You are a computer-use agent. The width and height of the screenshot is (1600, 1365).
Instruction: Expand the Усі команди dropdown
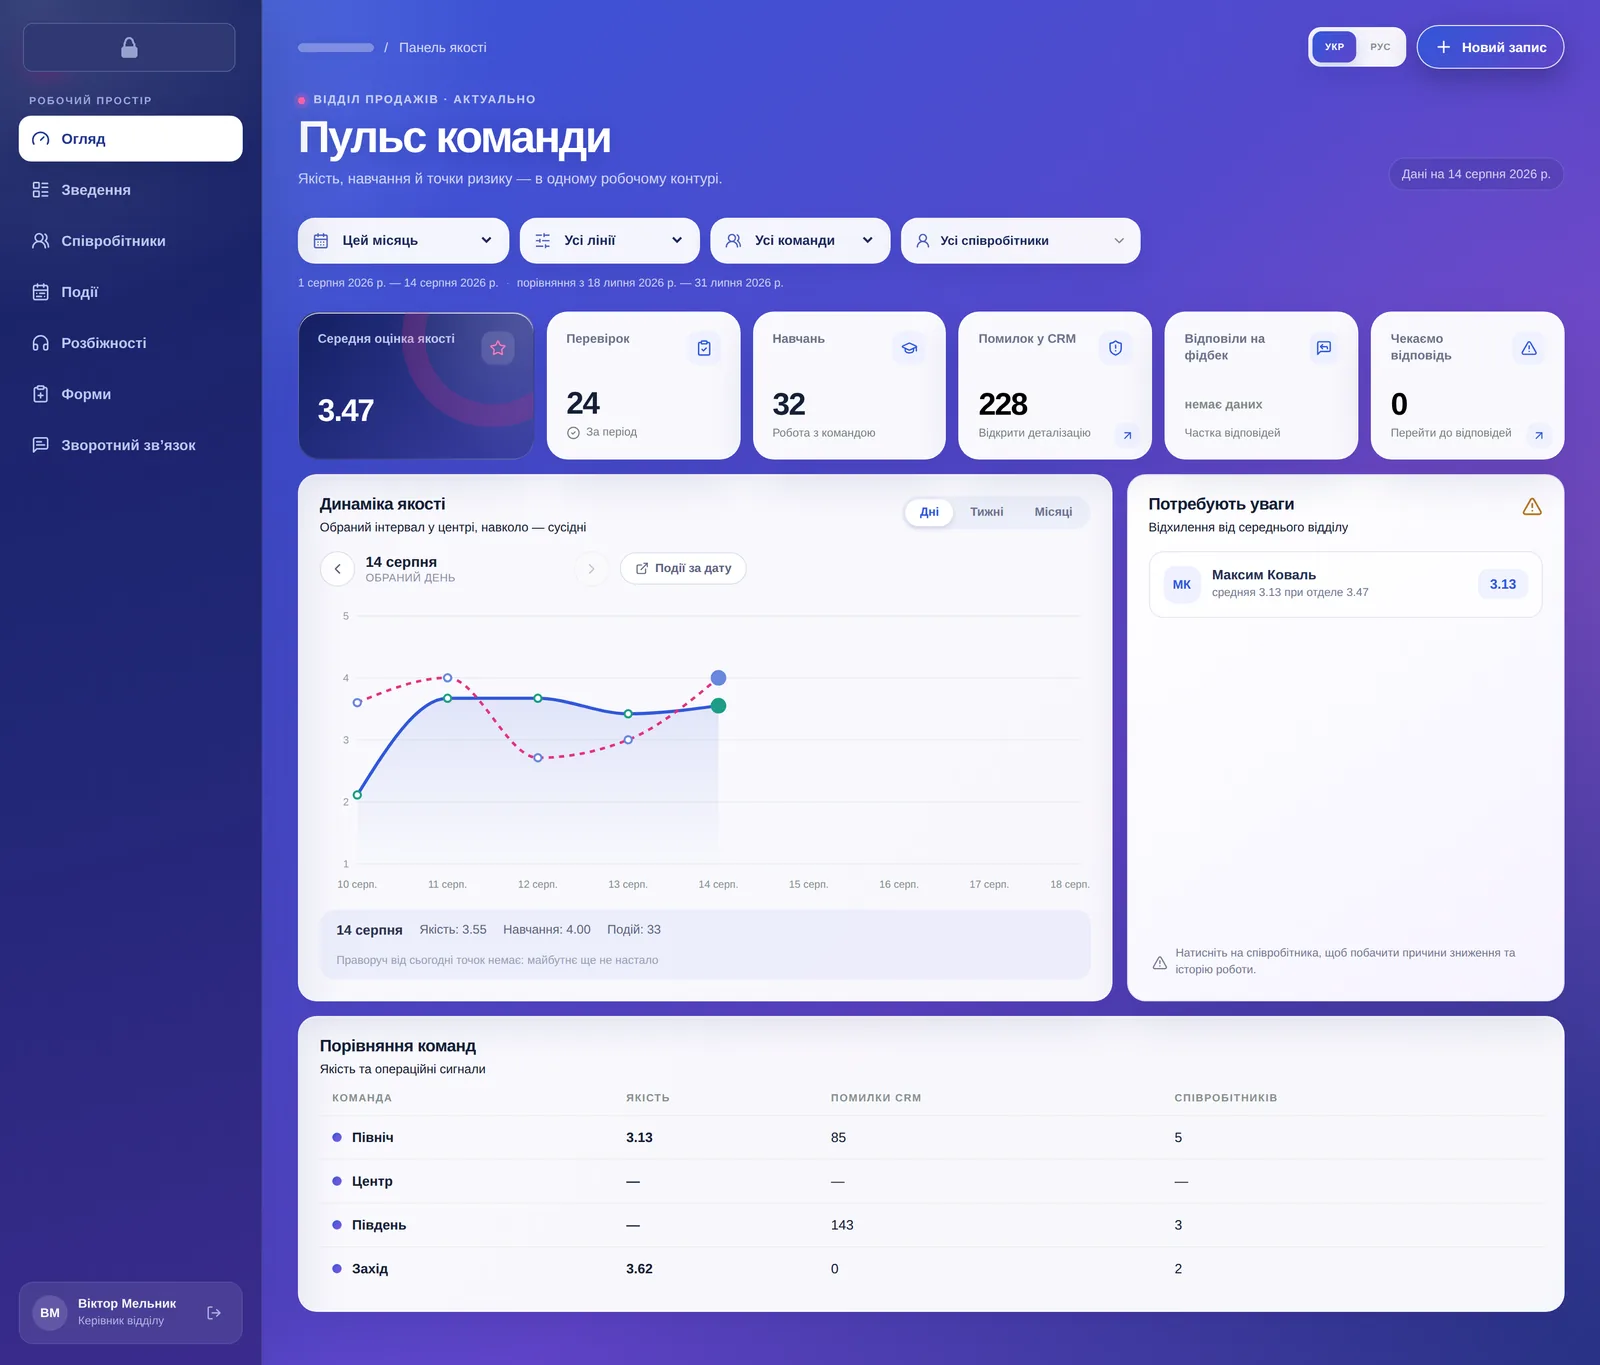pos(800,241)
